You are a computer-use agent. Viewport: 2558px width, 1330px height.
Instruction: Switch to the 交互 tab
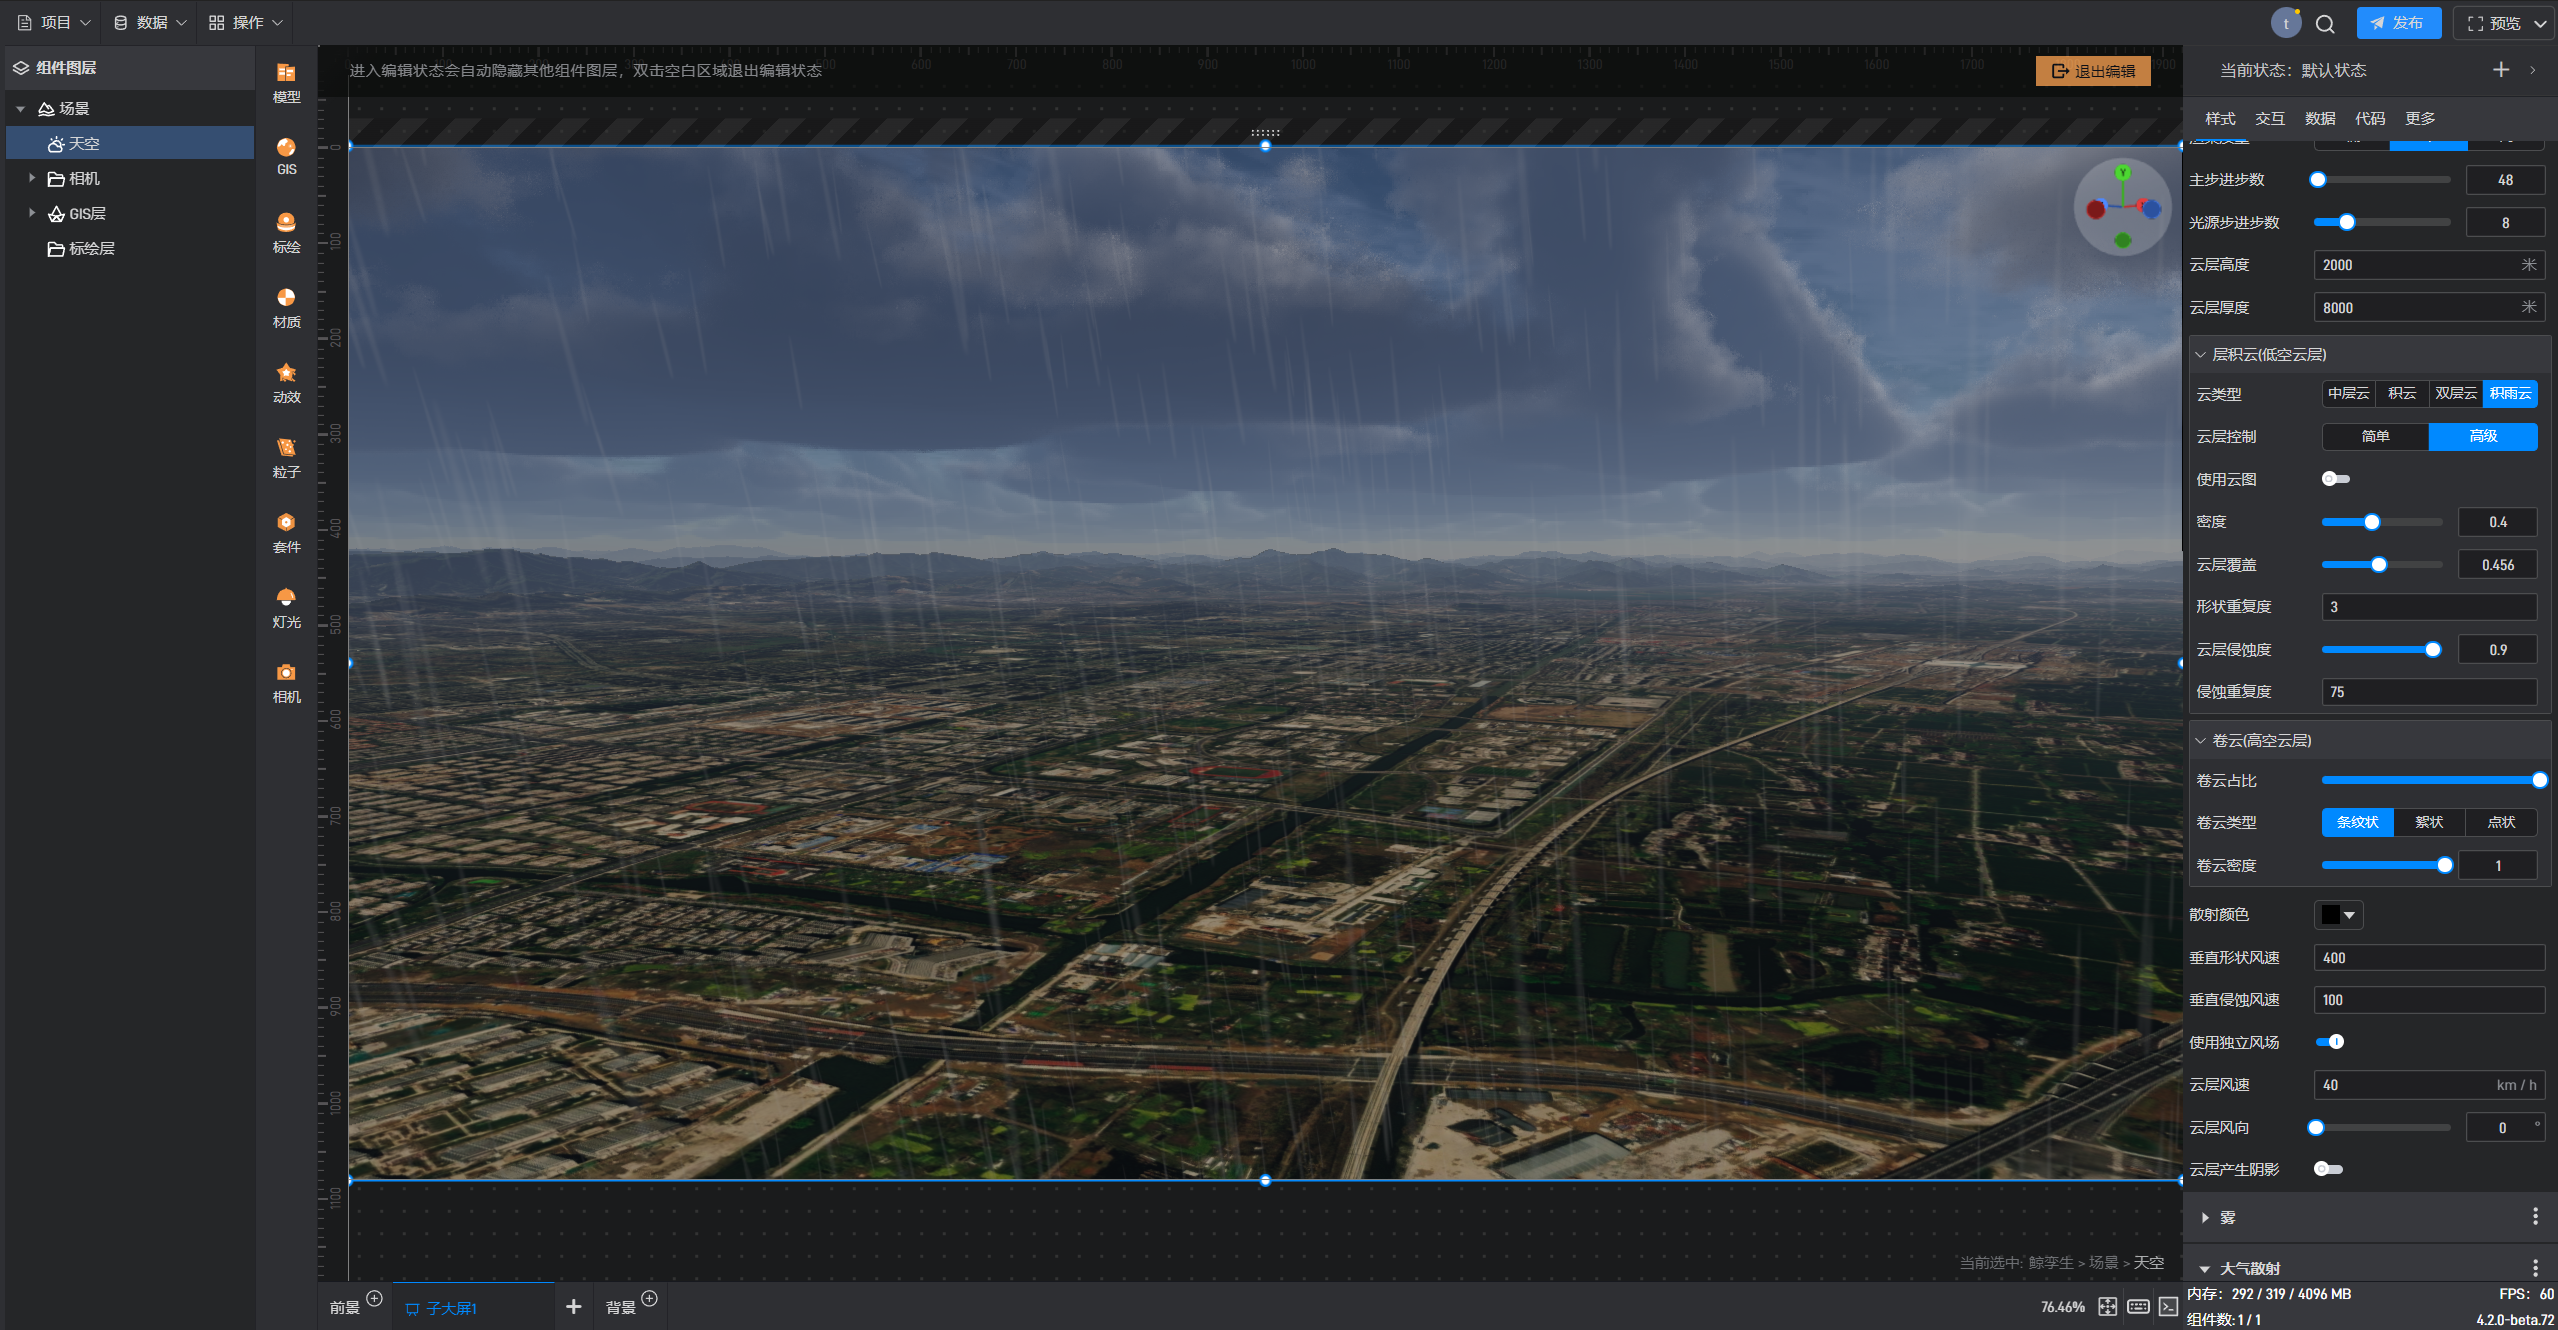pyautogui.click(x=2269, y=118)
